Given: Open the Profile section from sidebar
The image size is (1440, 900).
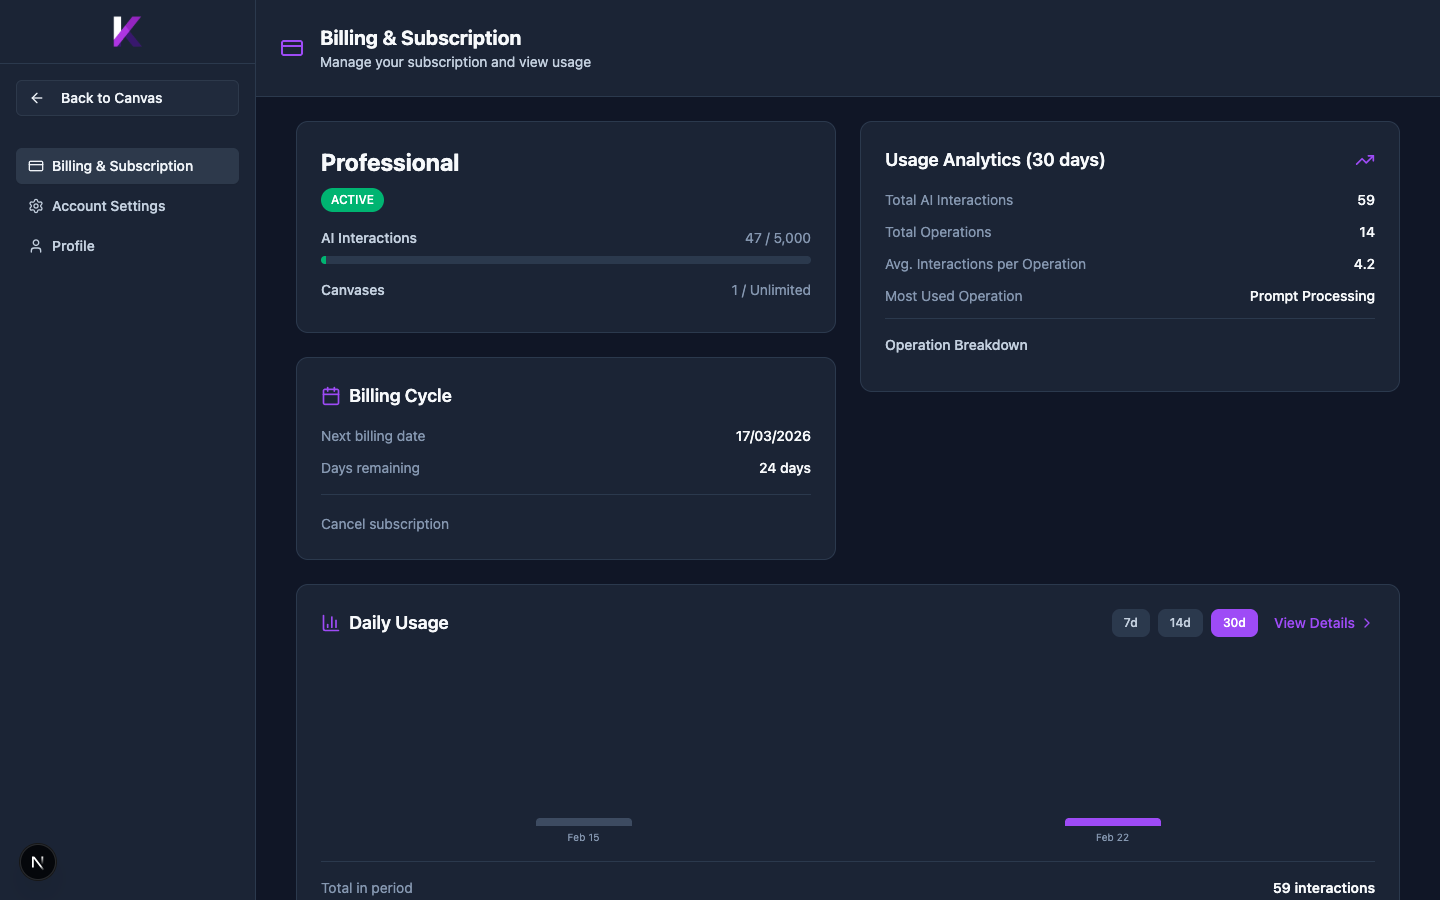Looking at the screenshot, I should (x=73, y=246).
